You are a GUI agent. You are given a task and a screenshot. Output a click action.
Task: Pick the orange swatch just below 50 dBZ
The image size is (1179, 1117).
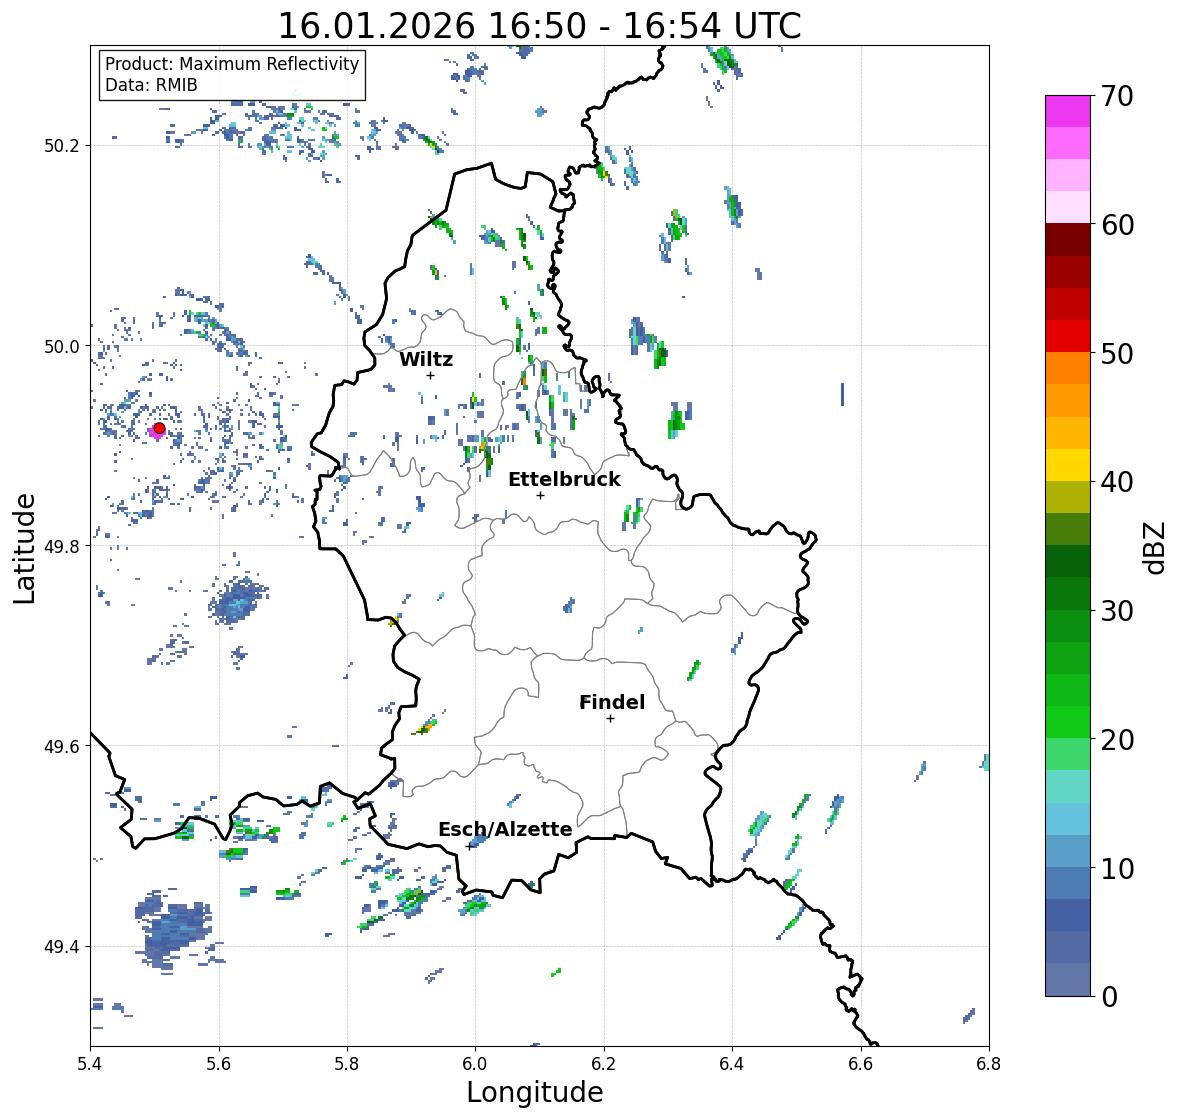(x=1068, y=368)
